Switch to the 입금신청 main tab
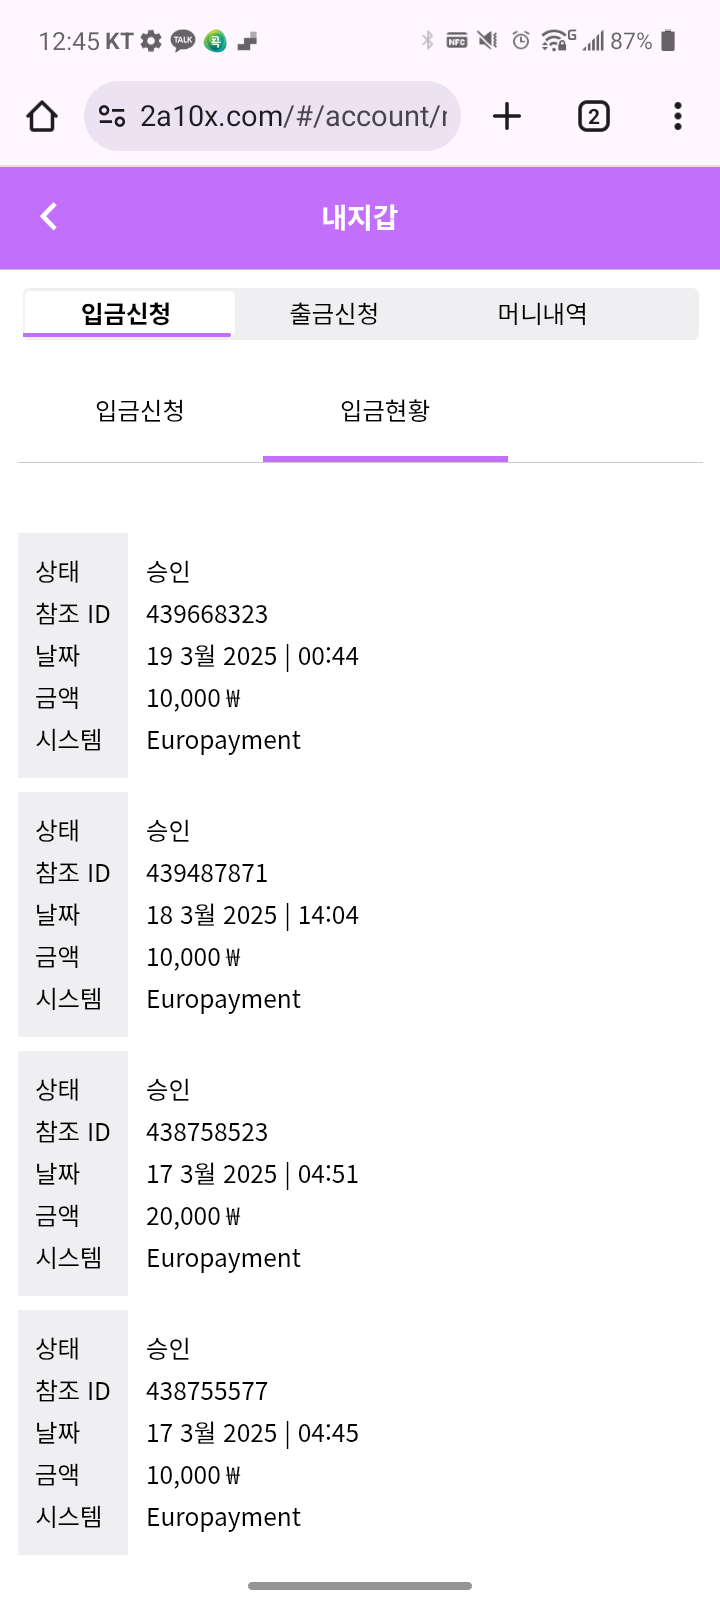 127,314
